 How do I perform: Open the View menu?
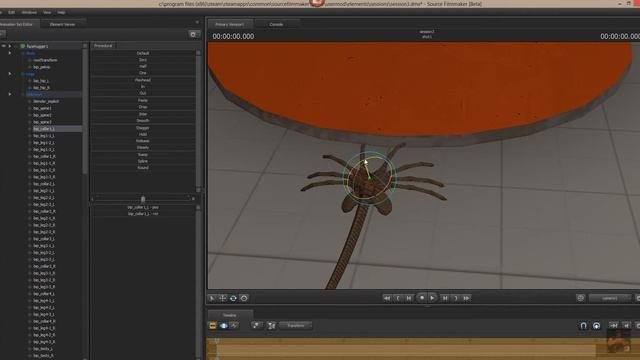47,12
